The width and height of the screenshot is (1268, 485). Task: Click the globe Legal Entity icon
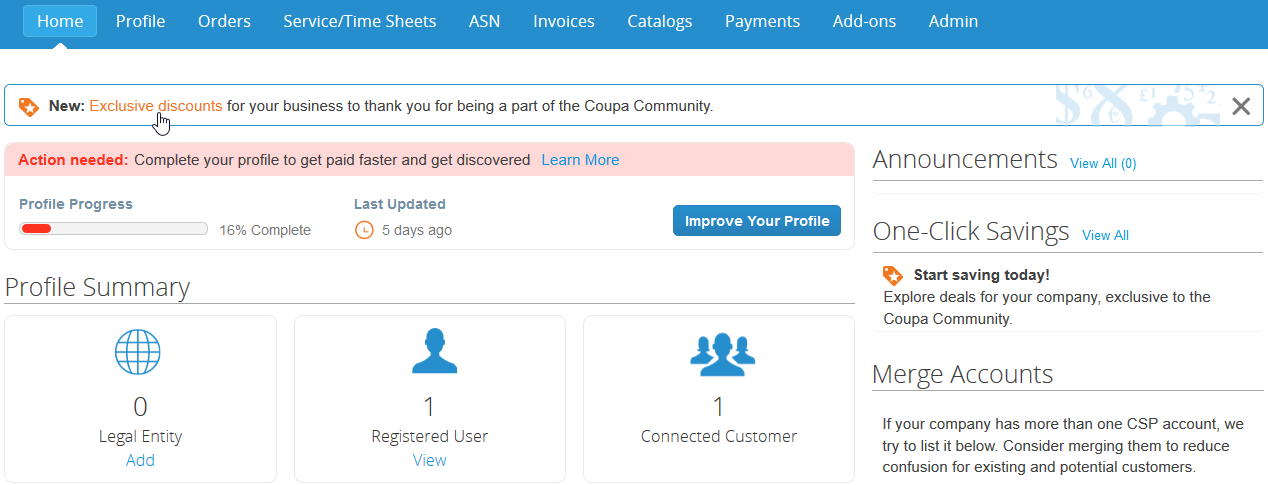click(138, 352)
